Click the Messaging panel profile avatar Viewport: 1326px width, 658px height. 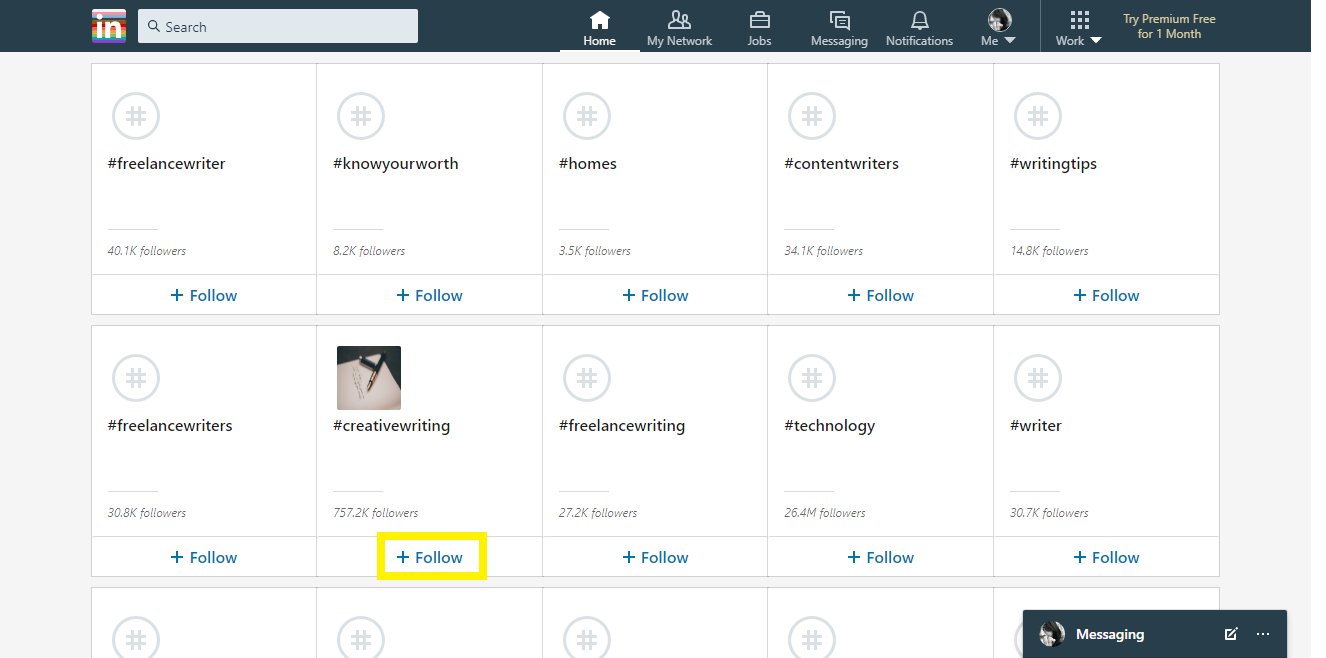point(1052,634)
